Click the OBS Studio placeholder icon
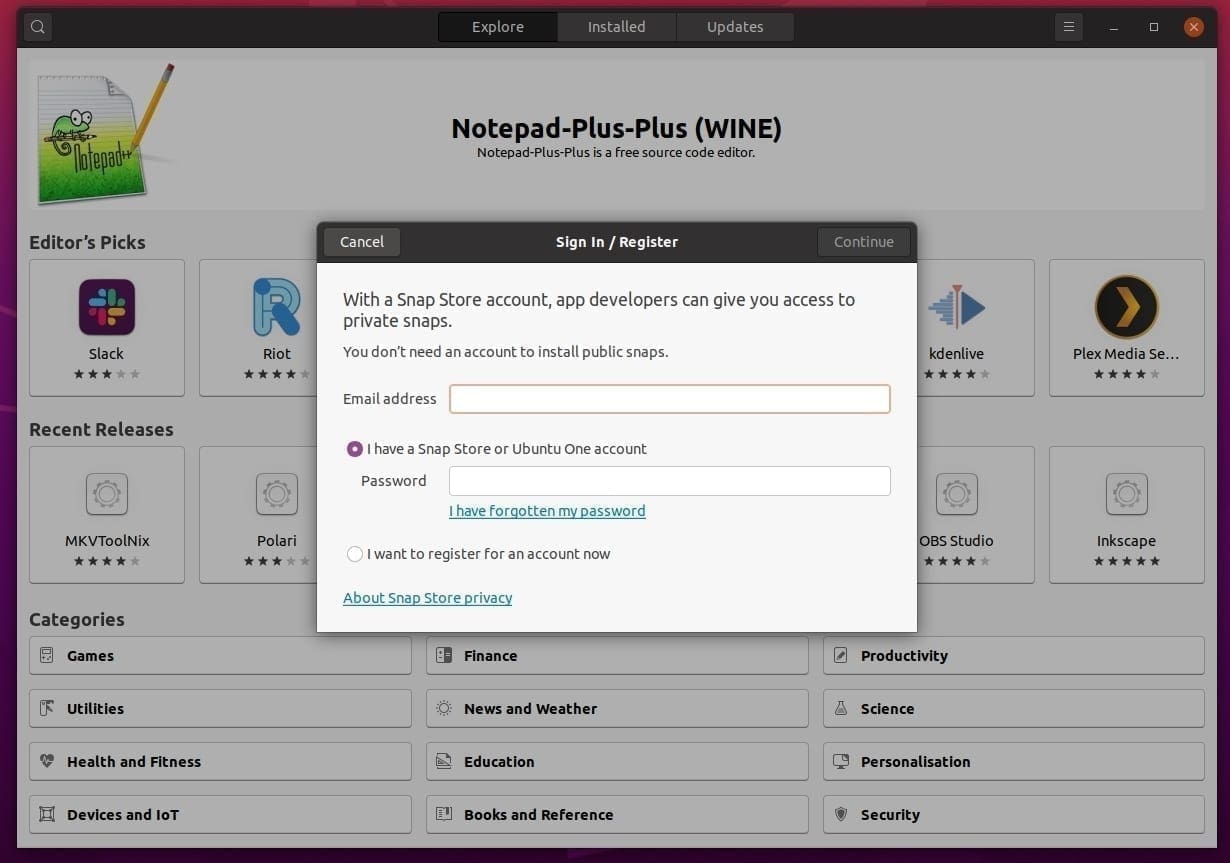Screen dimensions: 1230x863 (x=957, y=494)
